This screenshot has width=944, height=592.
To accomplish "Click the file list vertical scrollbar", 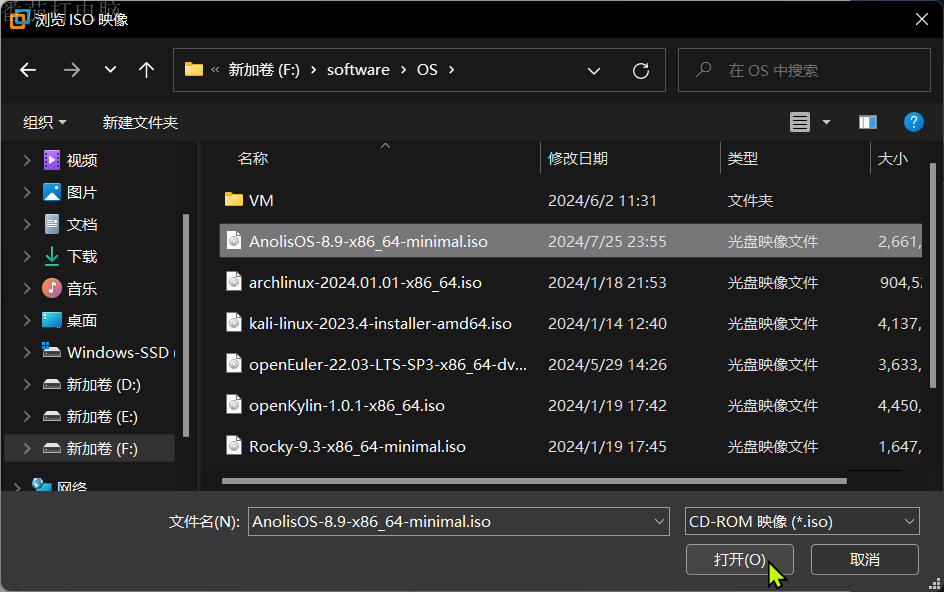I will point(933,275).
